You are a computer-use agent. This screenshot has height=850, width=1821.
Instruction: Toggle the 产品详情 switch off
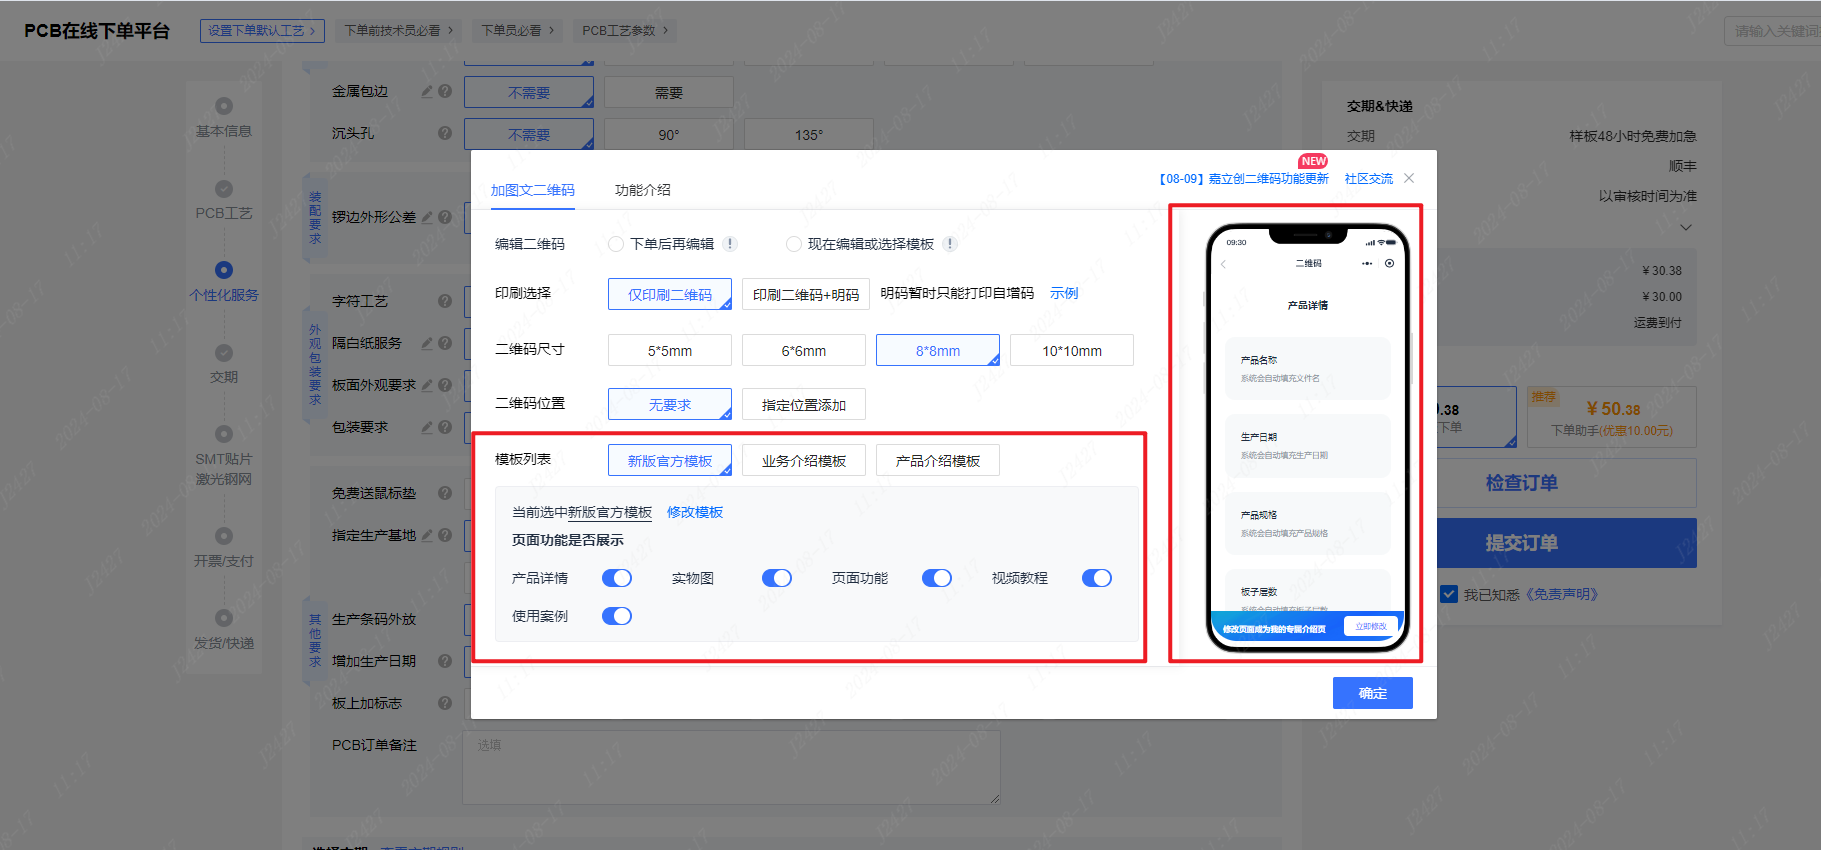[x=617, y=578]
